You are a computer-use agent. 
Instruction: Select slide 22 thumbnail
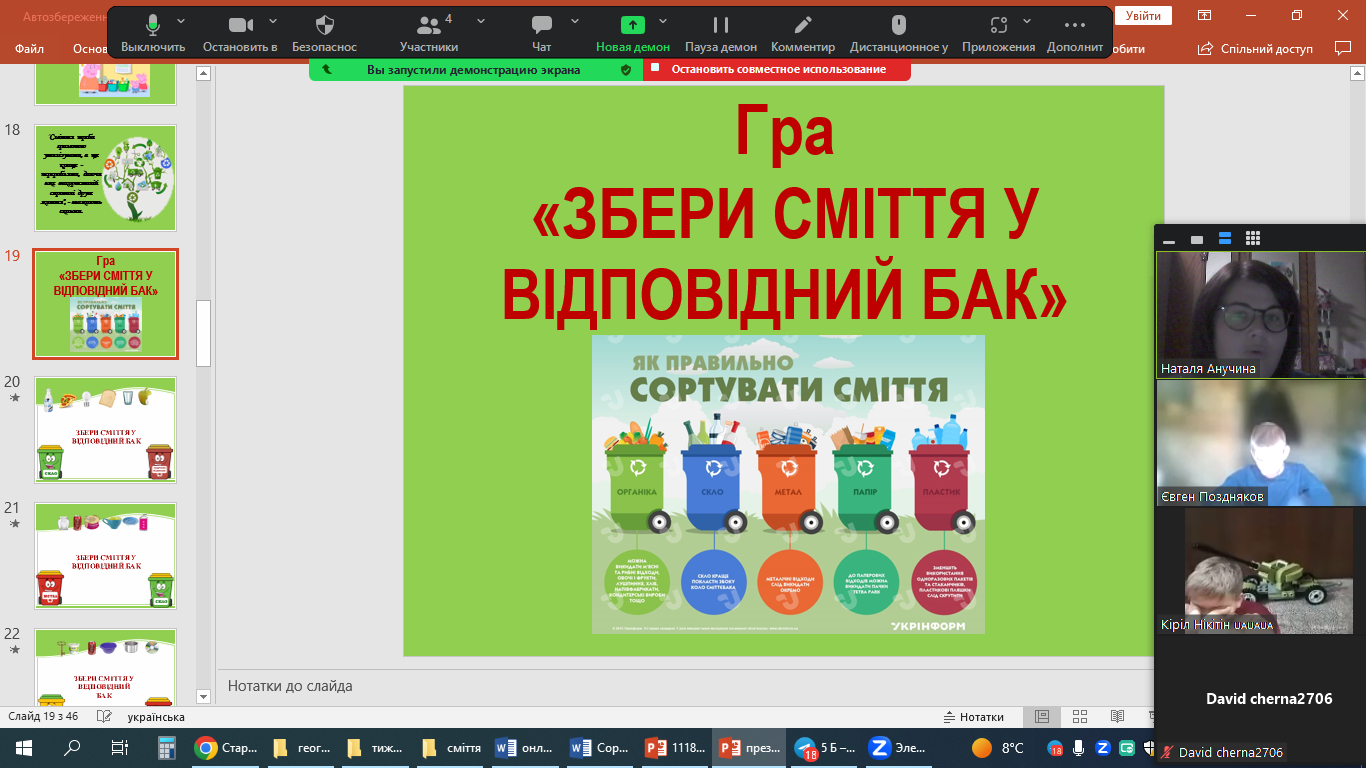coord(106,668)
